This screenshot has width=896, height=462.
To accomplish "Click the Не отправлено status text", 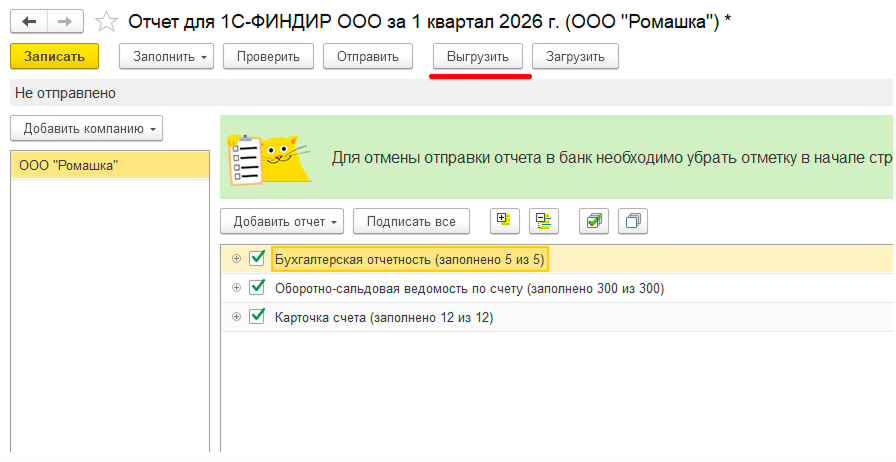I will click(x=65, y=93).
